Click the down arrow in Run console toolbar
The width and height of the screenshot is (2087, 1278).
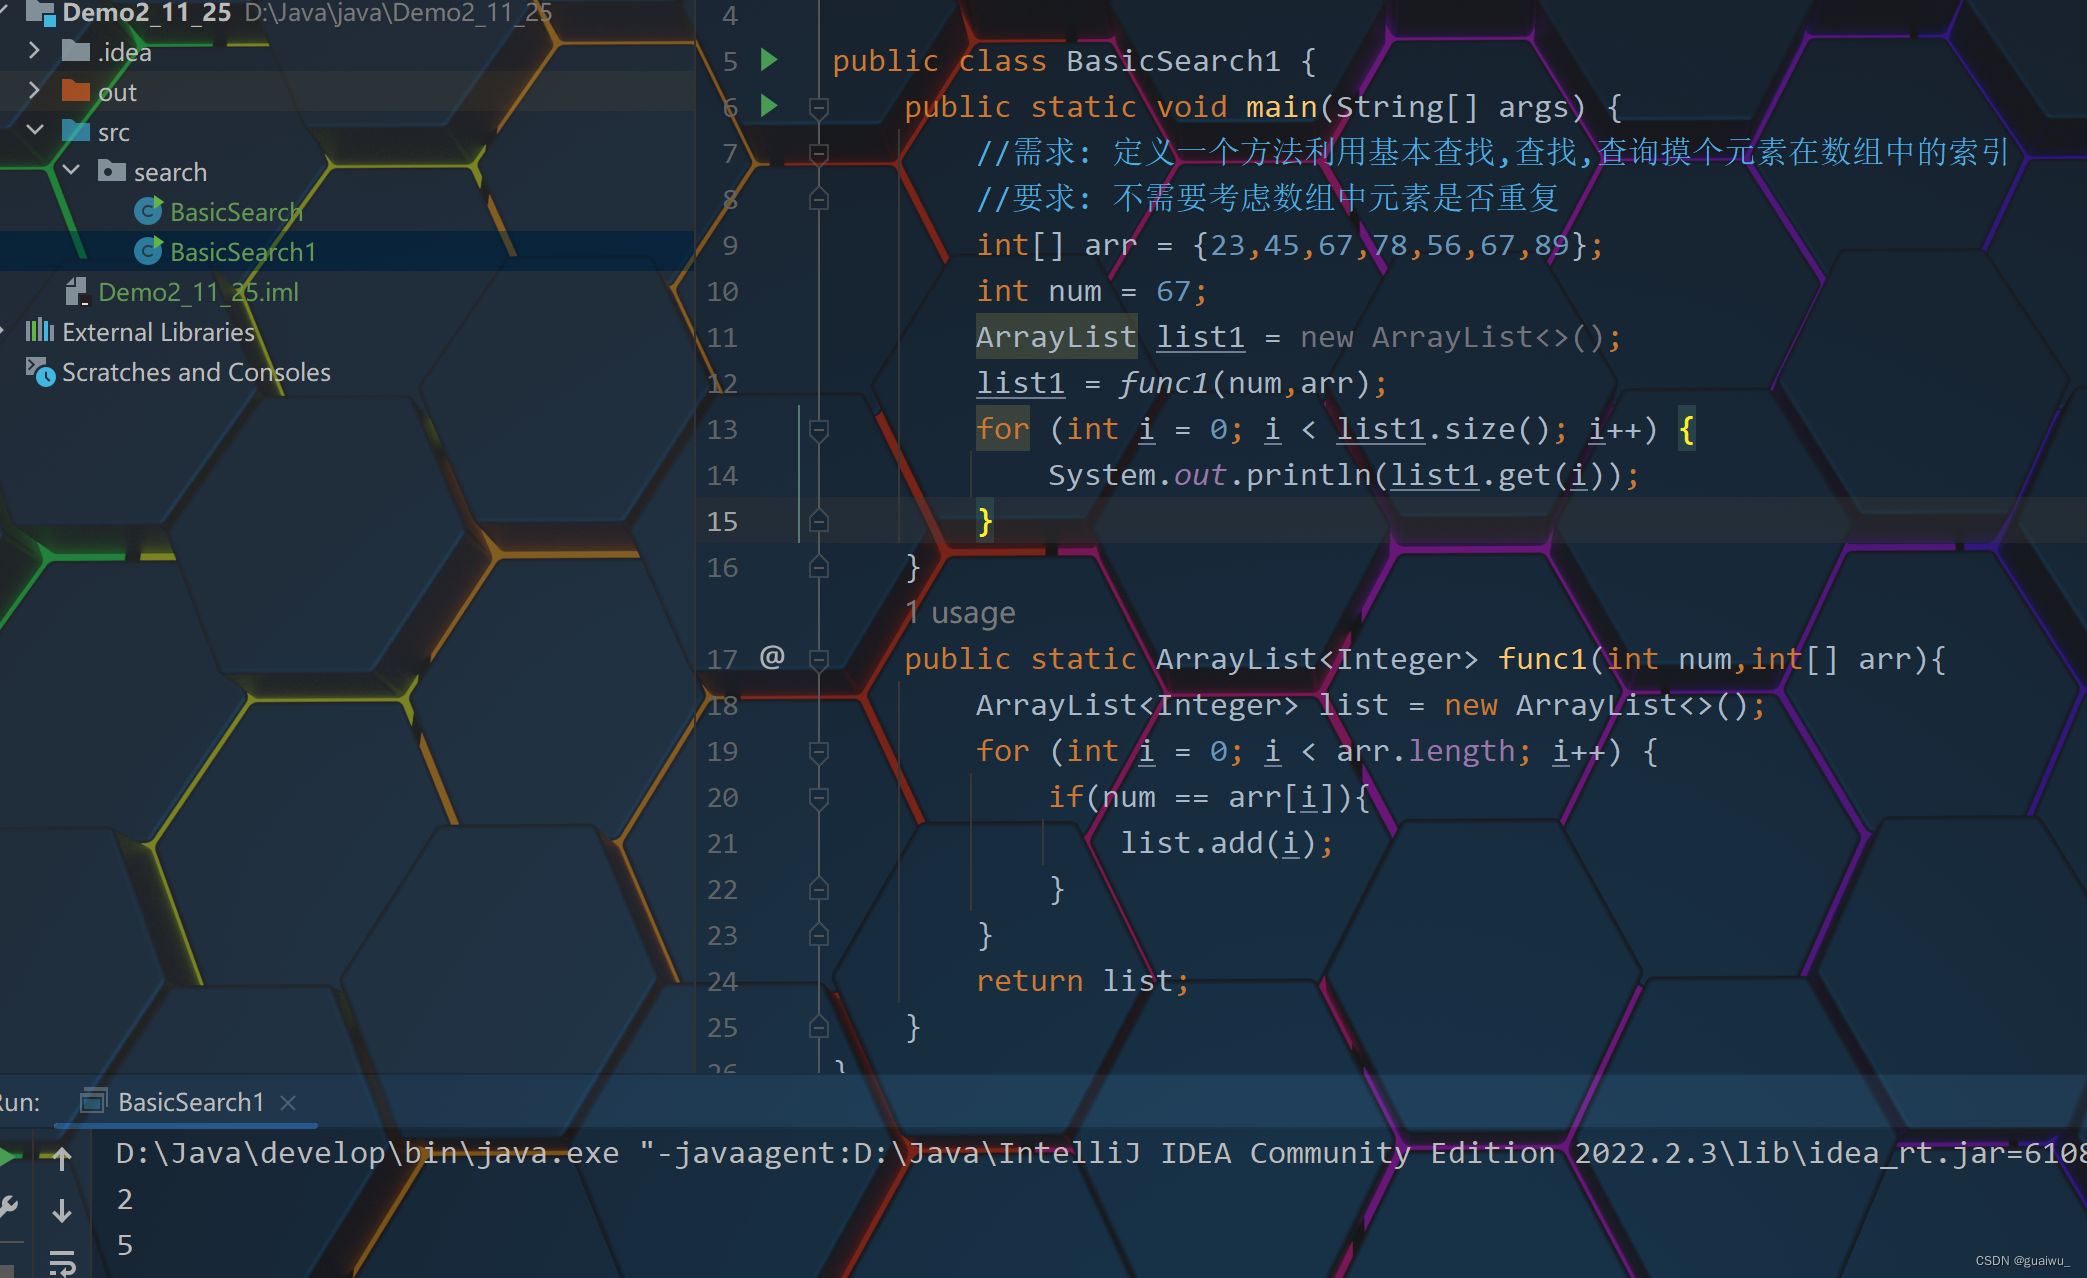(x=62, y=1210)
